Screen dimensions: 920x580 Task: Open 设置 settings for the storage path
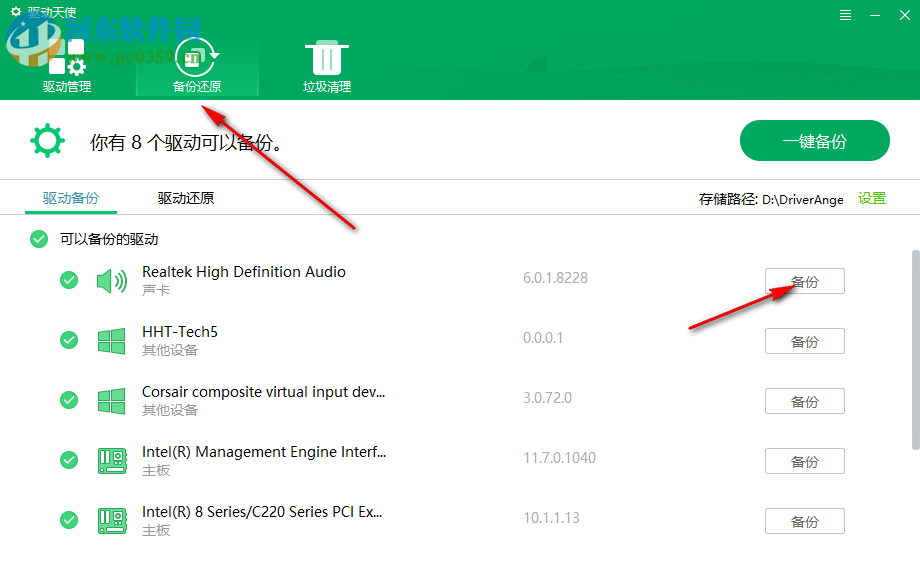pyautogui.click(x=871, y=198)
